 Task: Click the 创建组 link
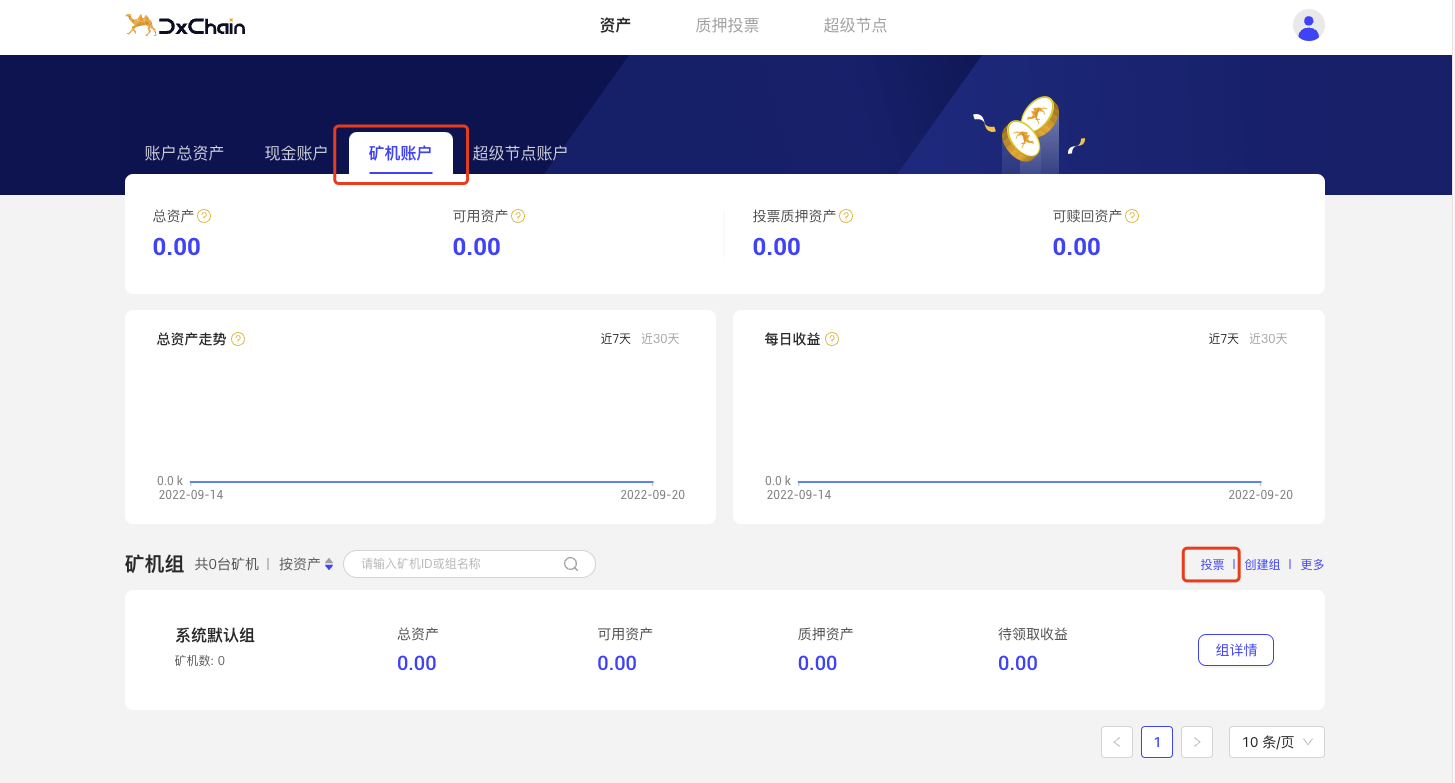pyautogui.click(x=1262, y=565)
